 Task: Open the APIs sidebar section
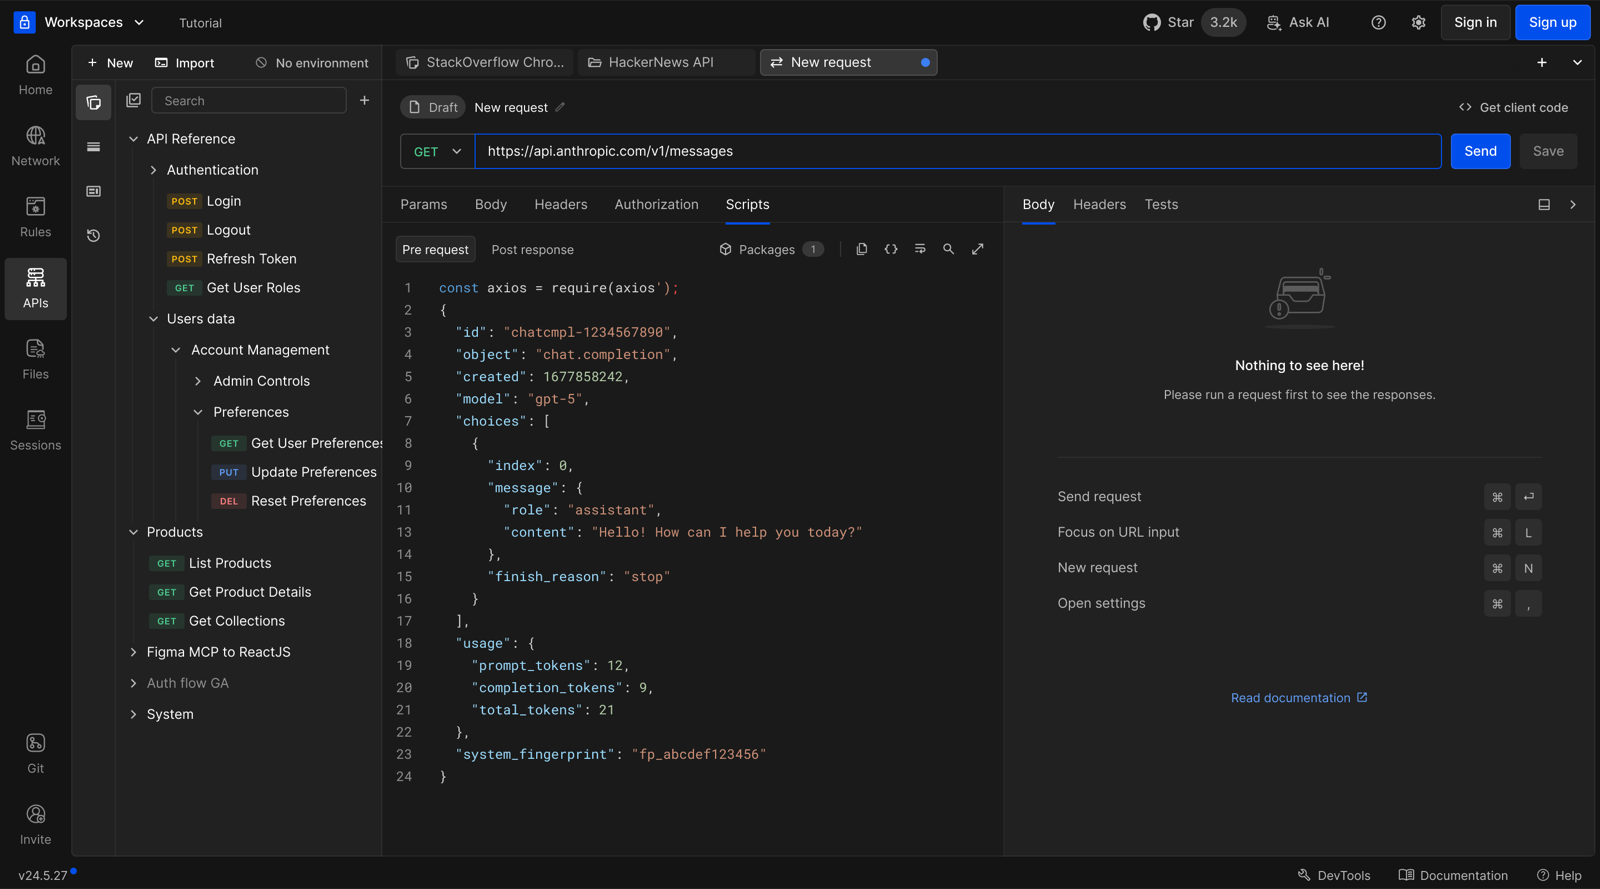point(35,289)
